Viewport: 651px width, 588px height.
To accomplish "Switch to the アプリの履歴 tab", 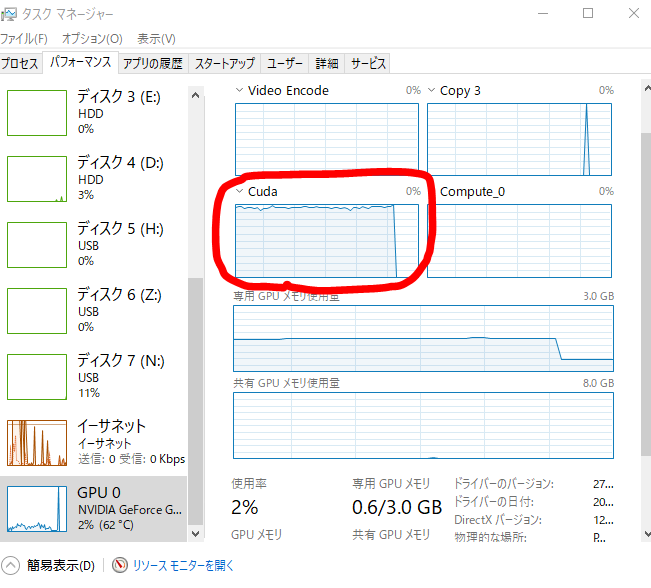I will pos(153,64).
